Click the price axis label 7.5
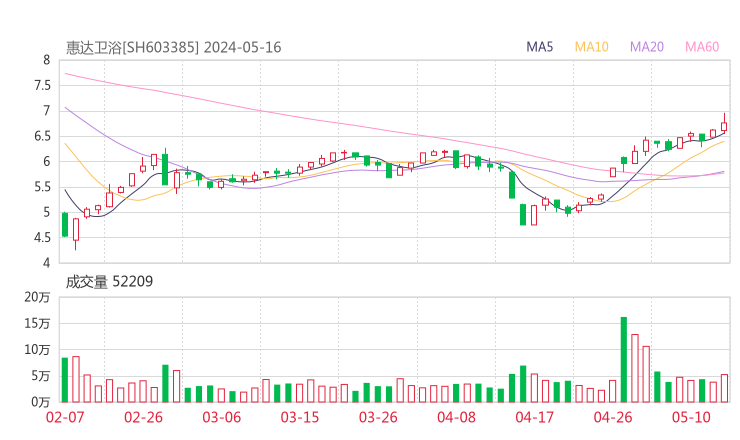740x440 pixels. point(42,85)
